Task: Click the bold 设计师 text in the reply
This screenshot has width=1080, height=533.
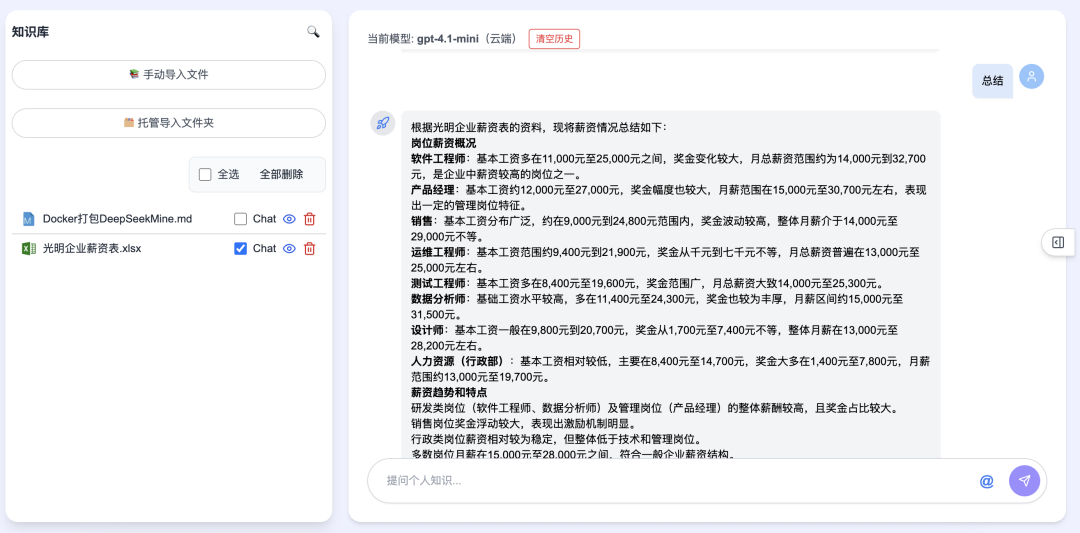Action: point(427,330)
